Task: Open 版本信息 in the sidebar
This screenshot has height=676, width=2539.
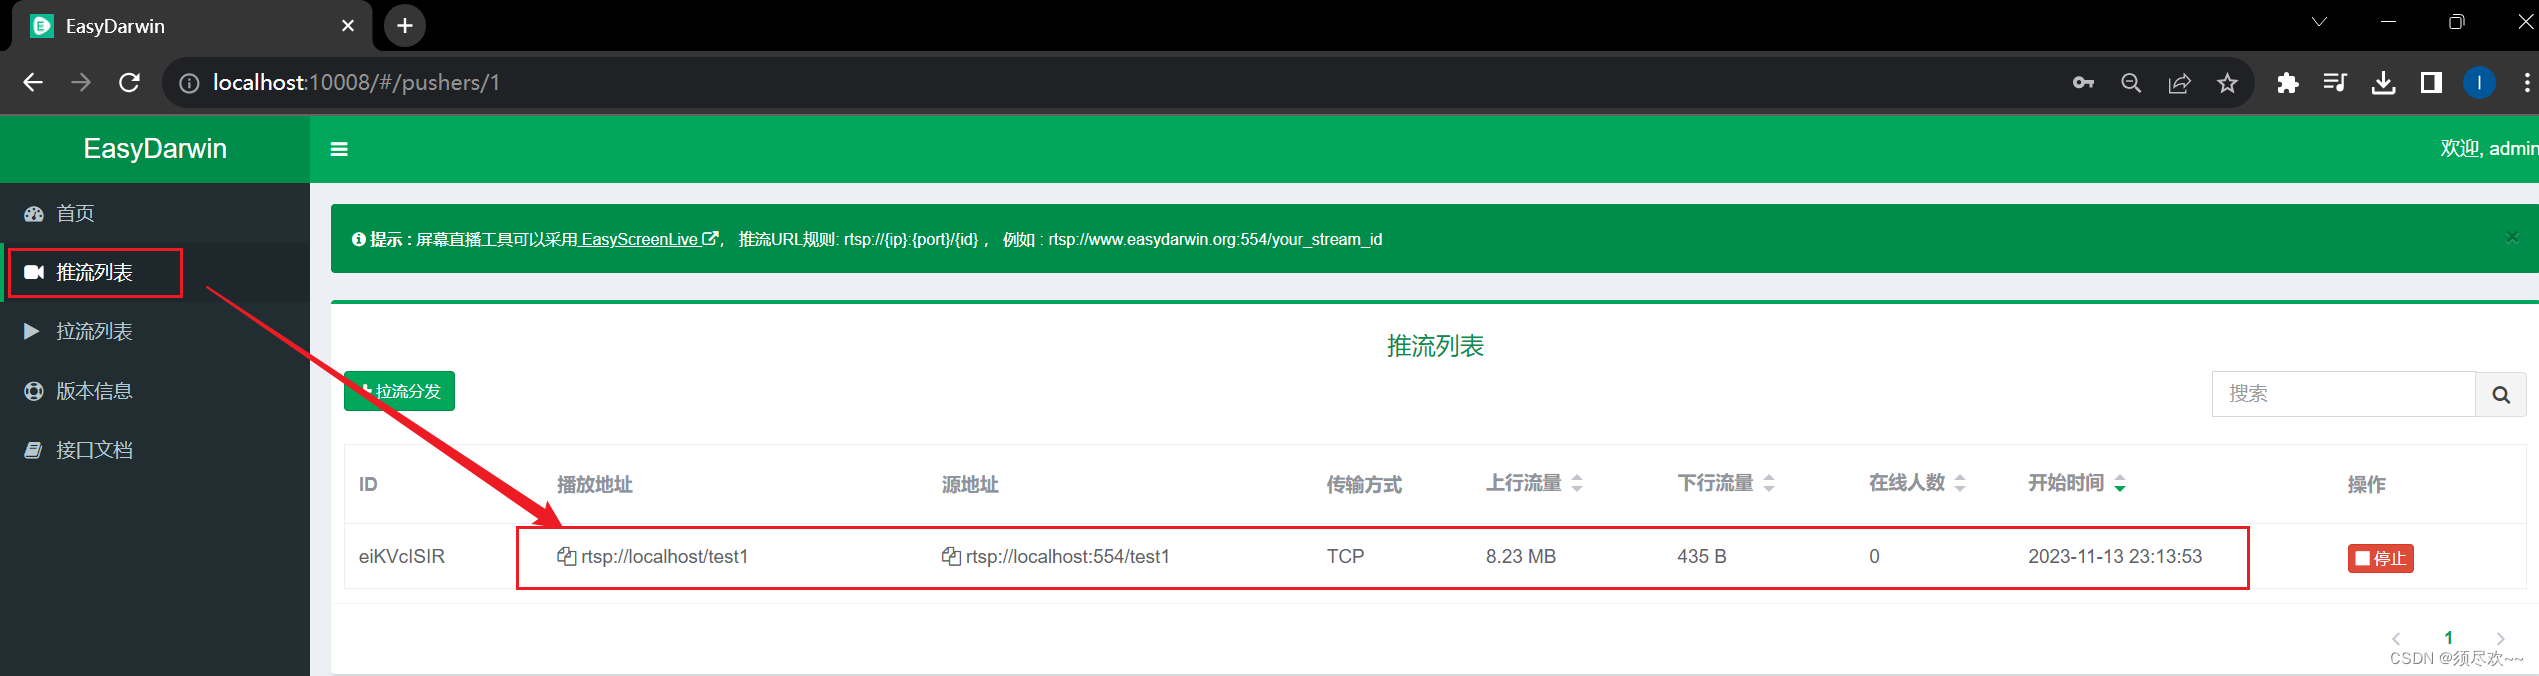Action: pos(155,391)
